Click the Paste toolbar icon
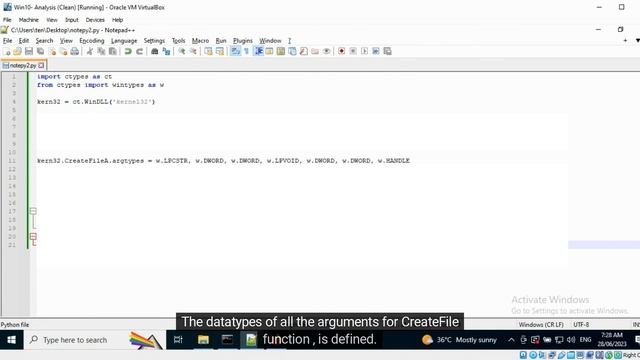640x360 pixels. 112,51
